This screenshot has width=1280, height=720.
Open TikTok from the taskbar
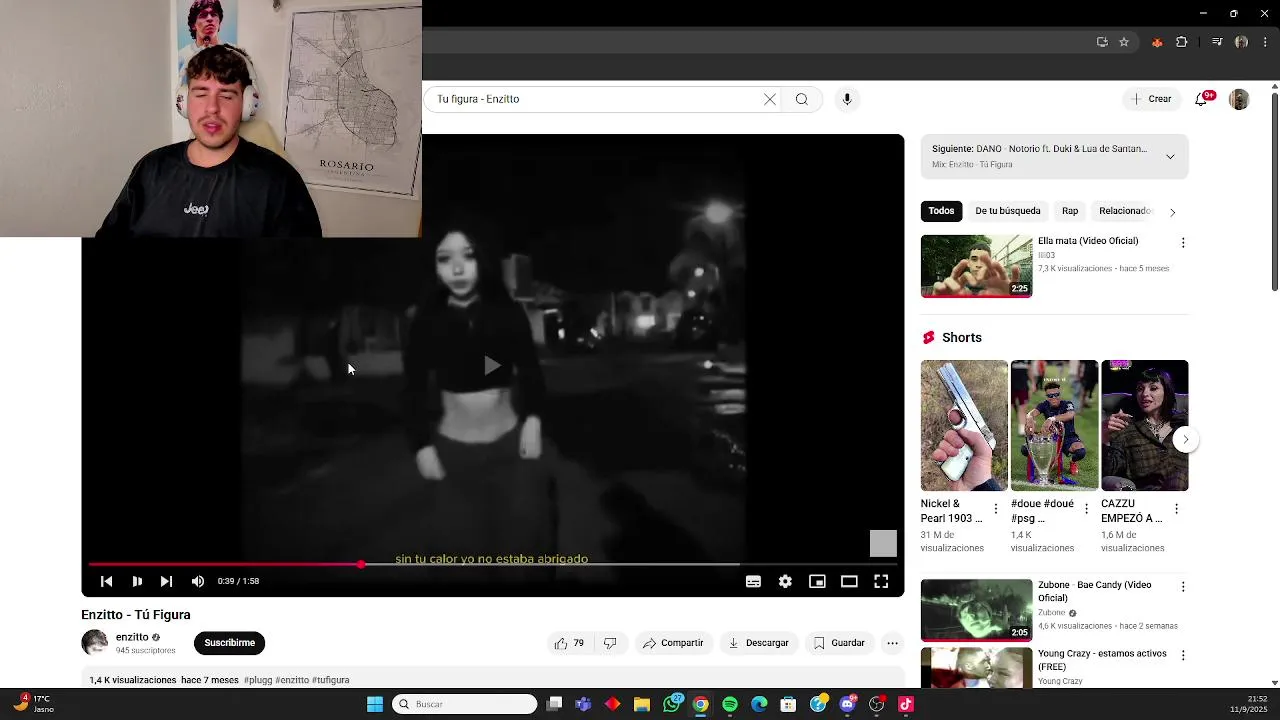pos(906,704)
